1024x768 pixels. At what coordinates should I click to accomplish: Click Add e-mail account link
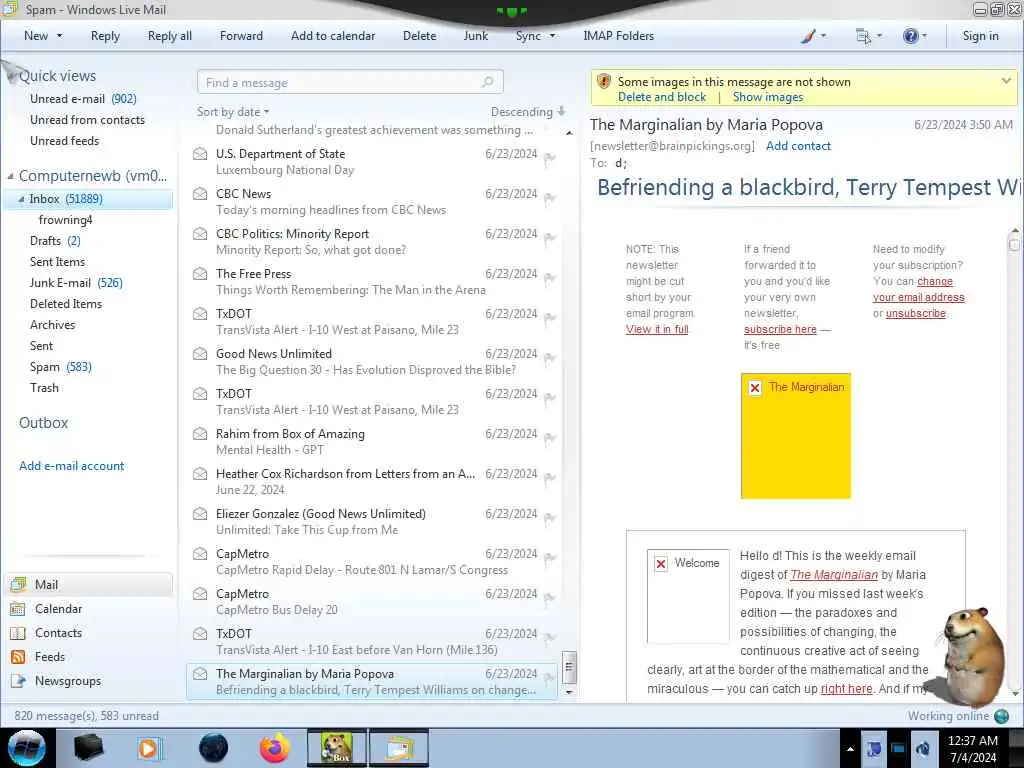71,466
